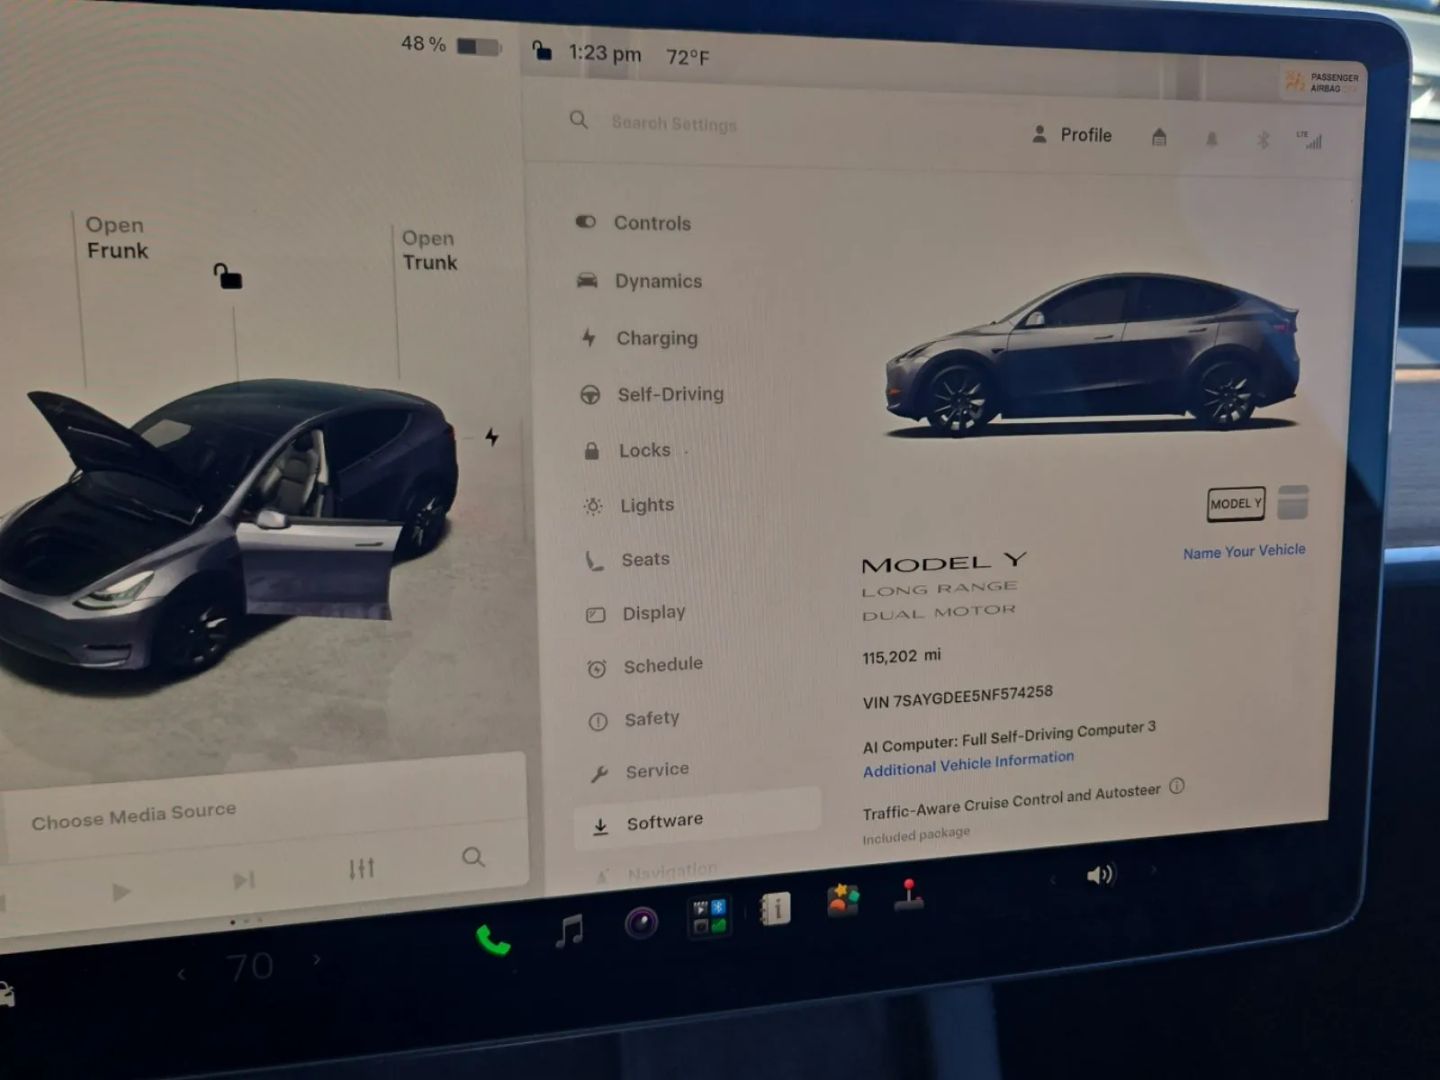Image resolution: width=1440 pixels, height=1080 pixels.
Task: Tap the charge port lightning icon
Action: (491, 437)
